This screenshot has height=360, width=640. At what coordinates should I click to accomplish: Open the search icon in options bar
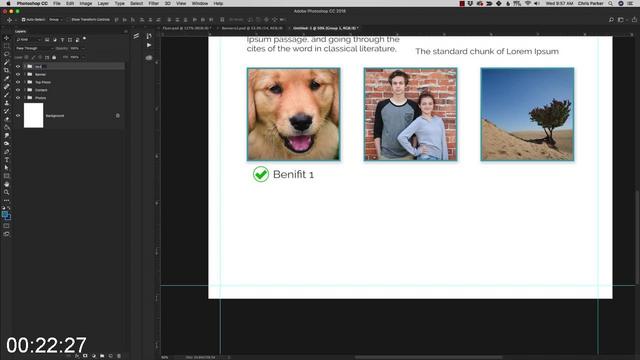611,20
